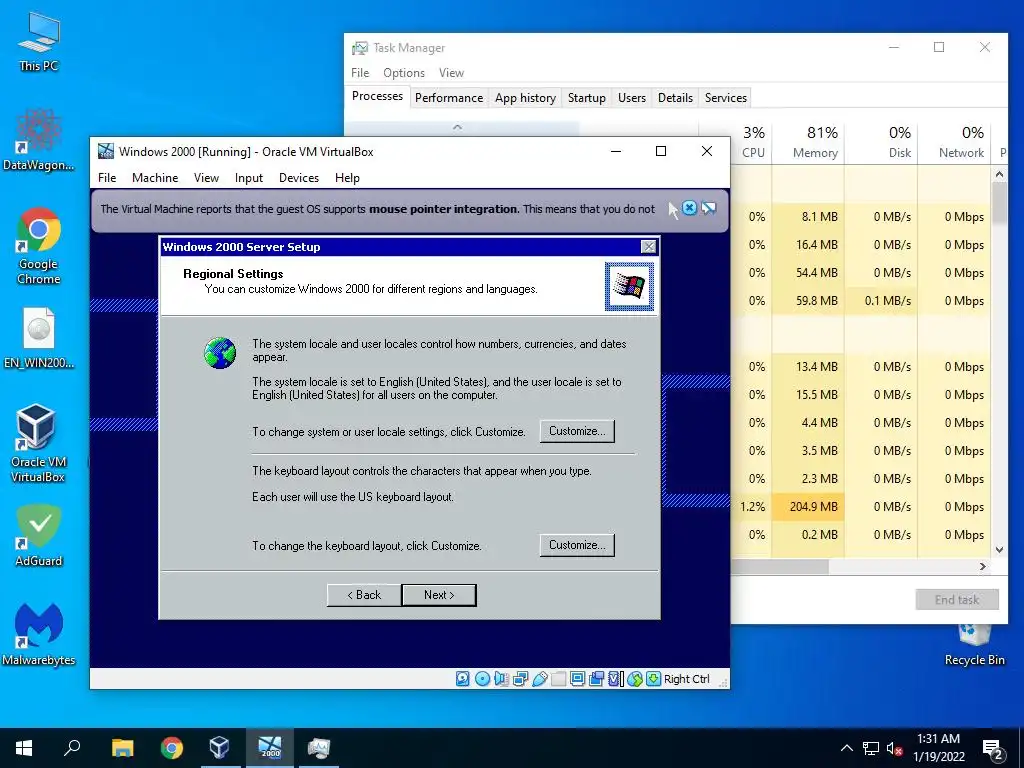Collapse the Task Manager column sort chevron

coord(457,127)
